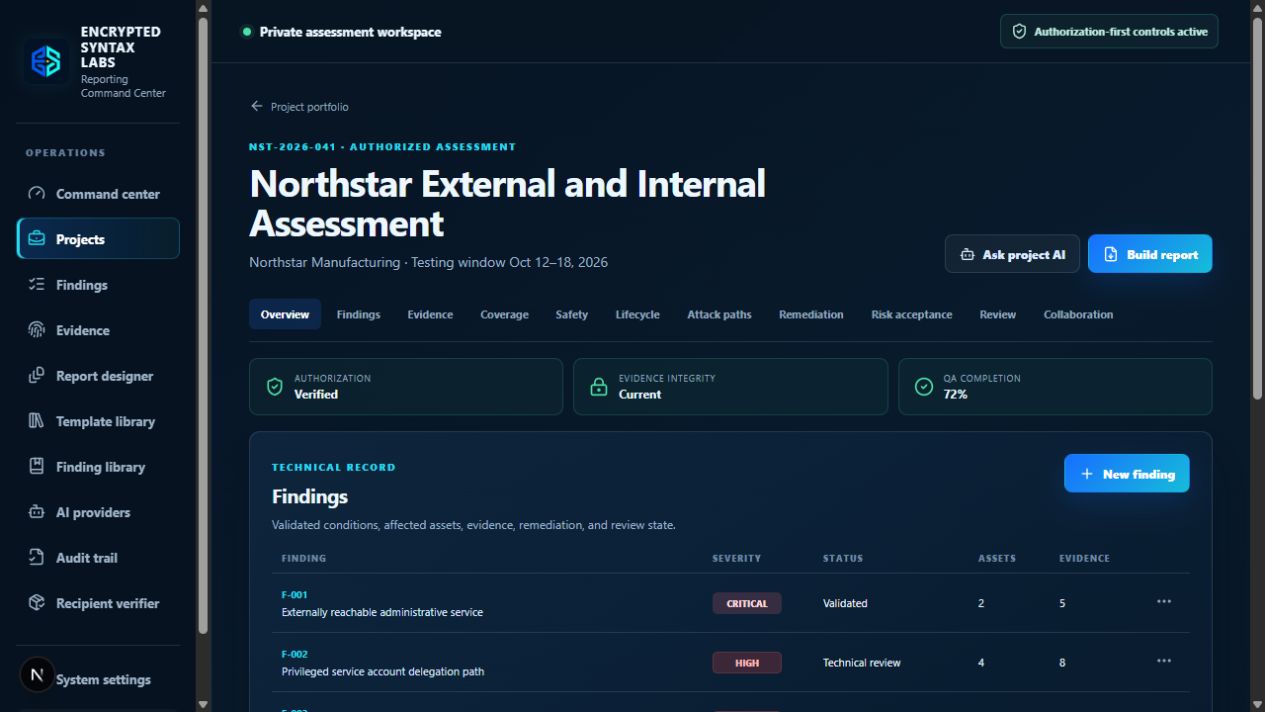The width and height of the screenshot is (1265, 712).
Task: Open Audit trail icon in sidebar
Action: pos(37,558)
